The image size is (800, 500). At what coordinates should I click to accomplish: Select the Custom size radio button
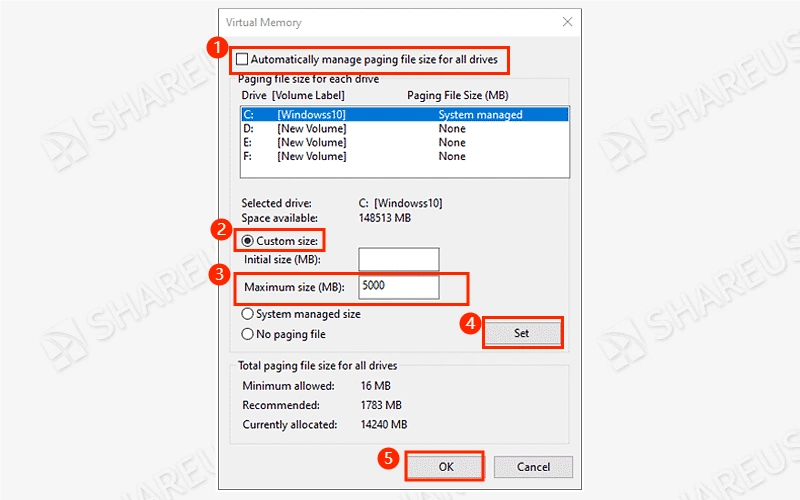(x=247, y=241)
